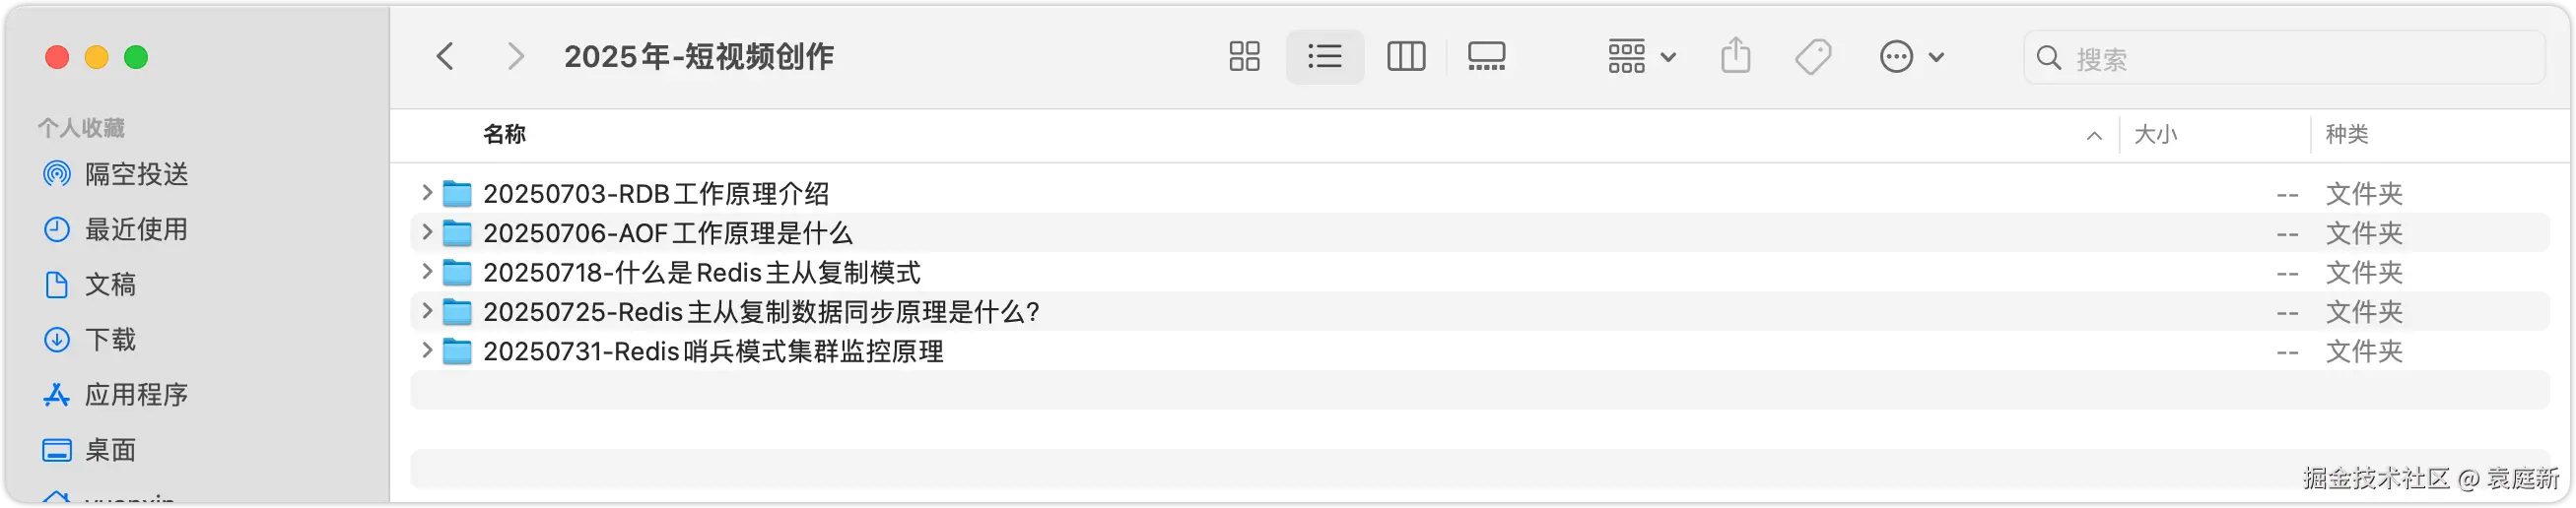The width and height of the screenshot is (2576, 508).
Task: Expand the 20250731-Redis哨兵模式集群监控原理 folder
Action: point(427,351)
